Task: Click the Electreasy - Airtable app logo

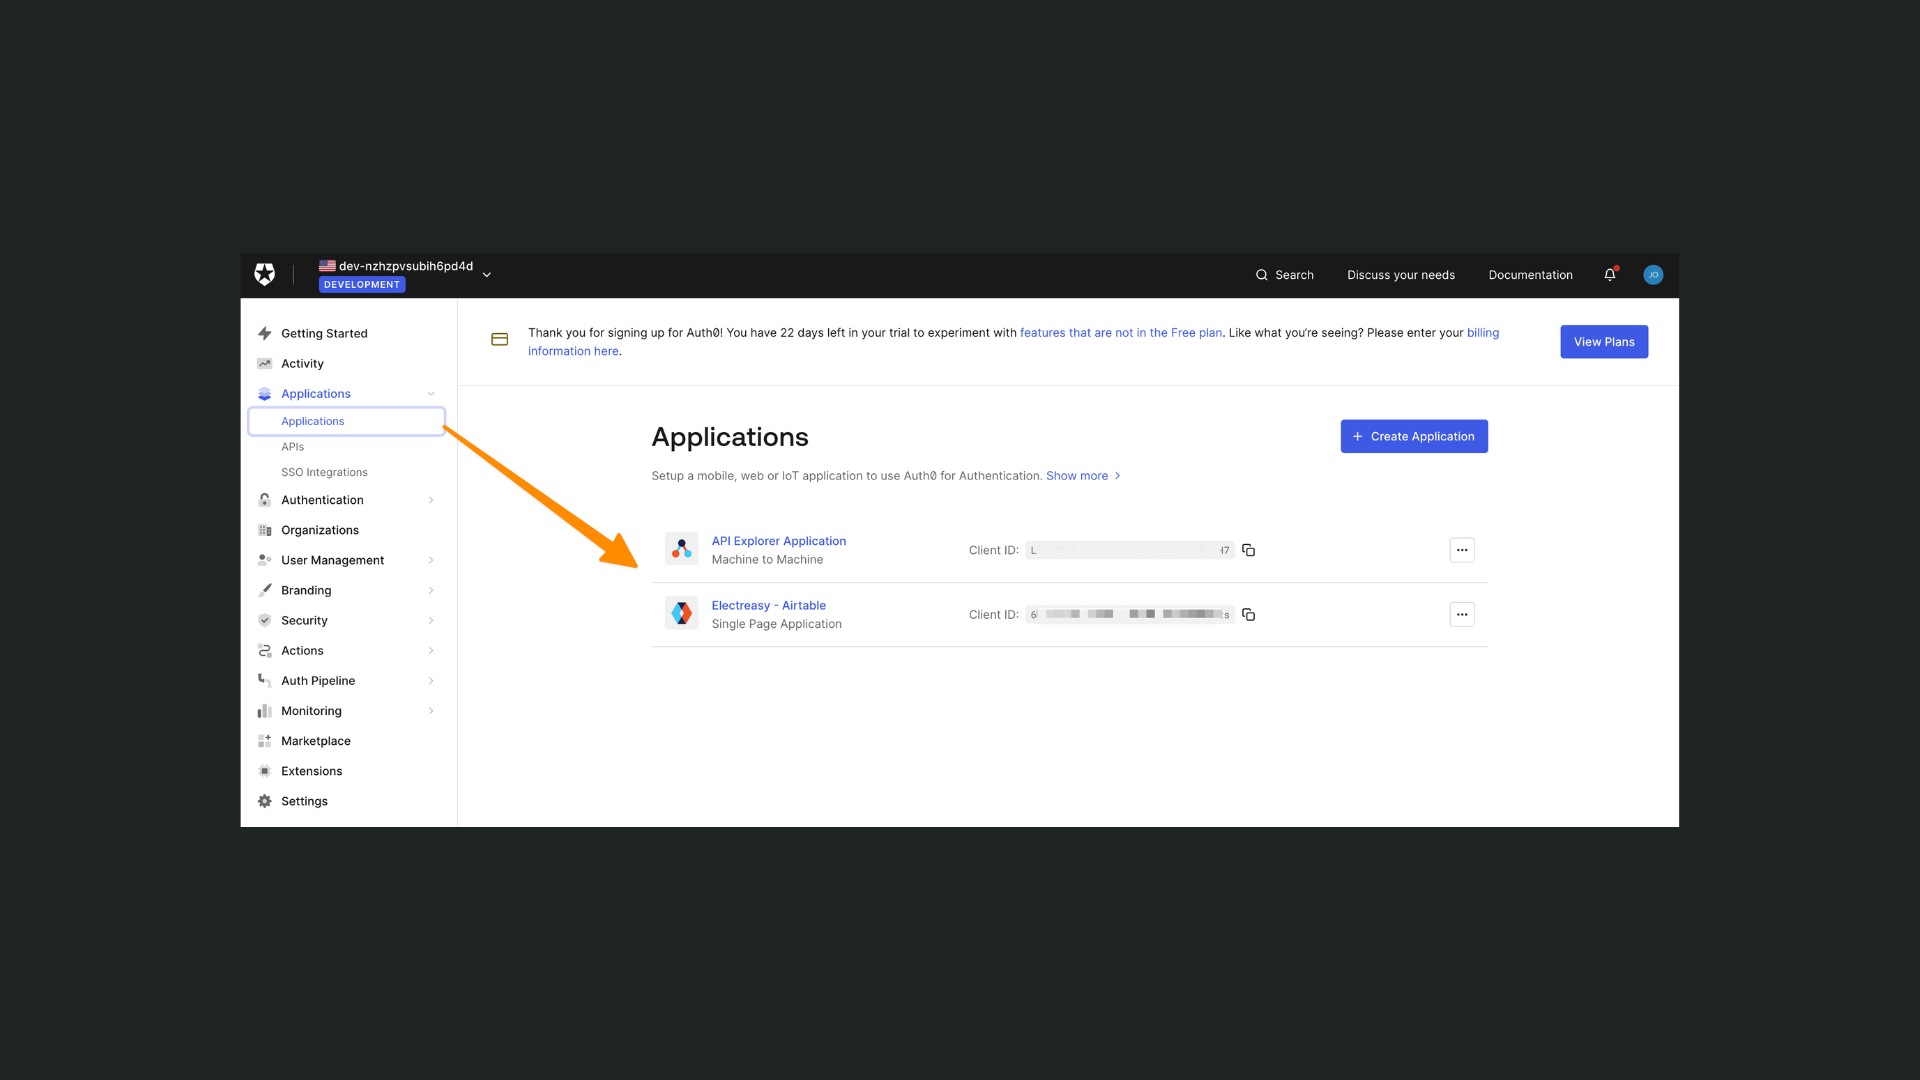Action: click(681, 612)
